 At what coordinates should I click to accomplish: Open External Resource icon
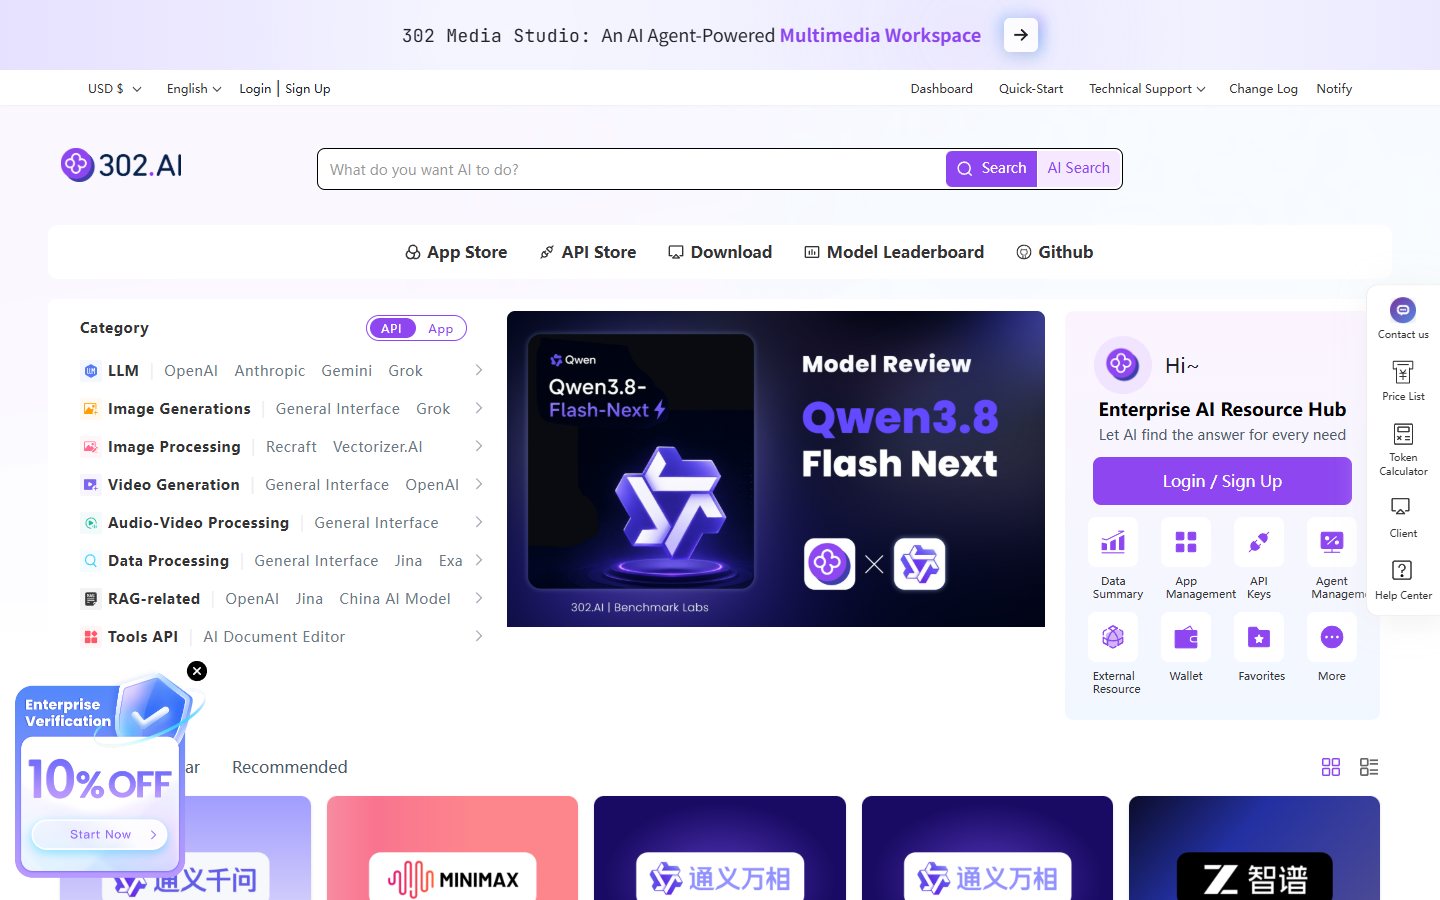tap(1113, 637)
